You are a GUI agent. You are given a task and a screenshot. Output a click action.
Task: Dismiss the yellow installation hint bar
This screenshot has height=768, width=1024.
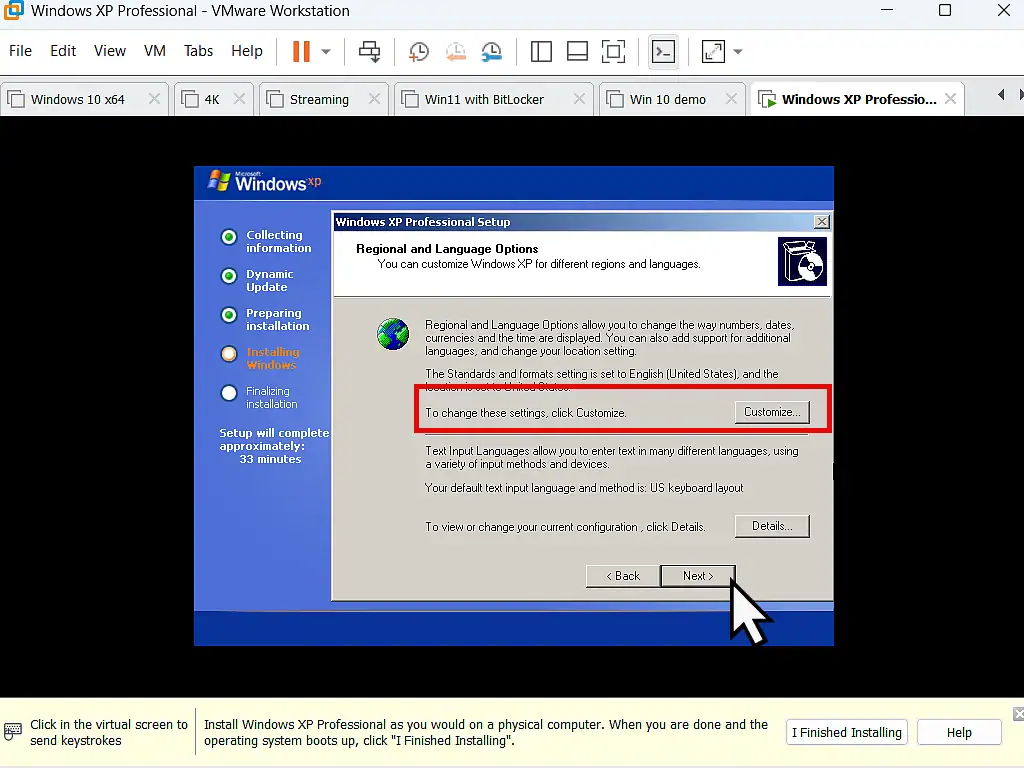[x=1017, y=713]
